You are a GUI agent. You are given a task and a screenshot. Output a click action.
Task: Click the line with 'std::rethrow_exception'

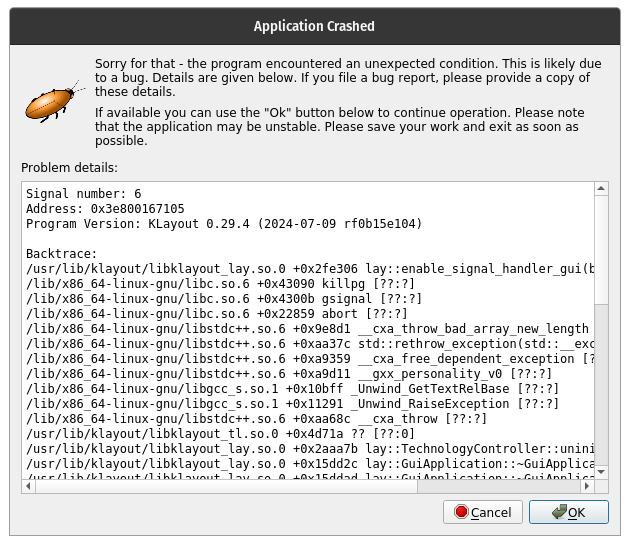(310, 344)
